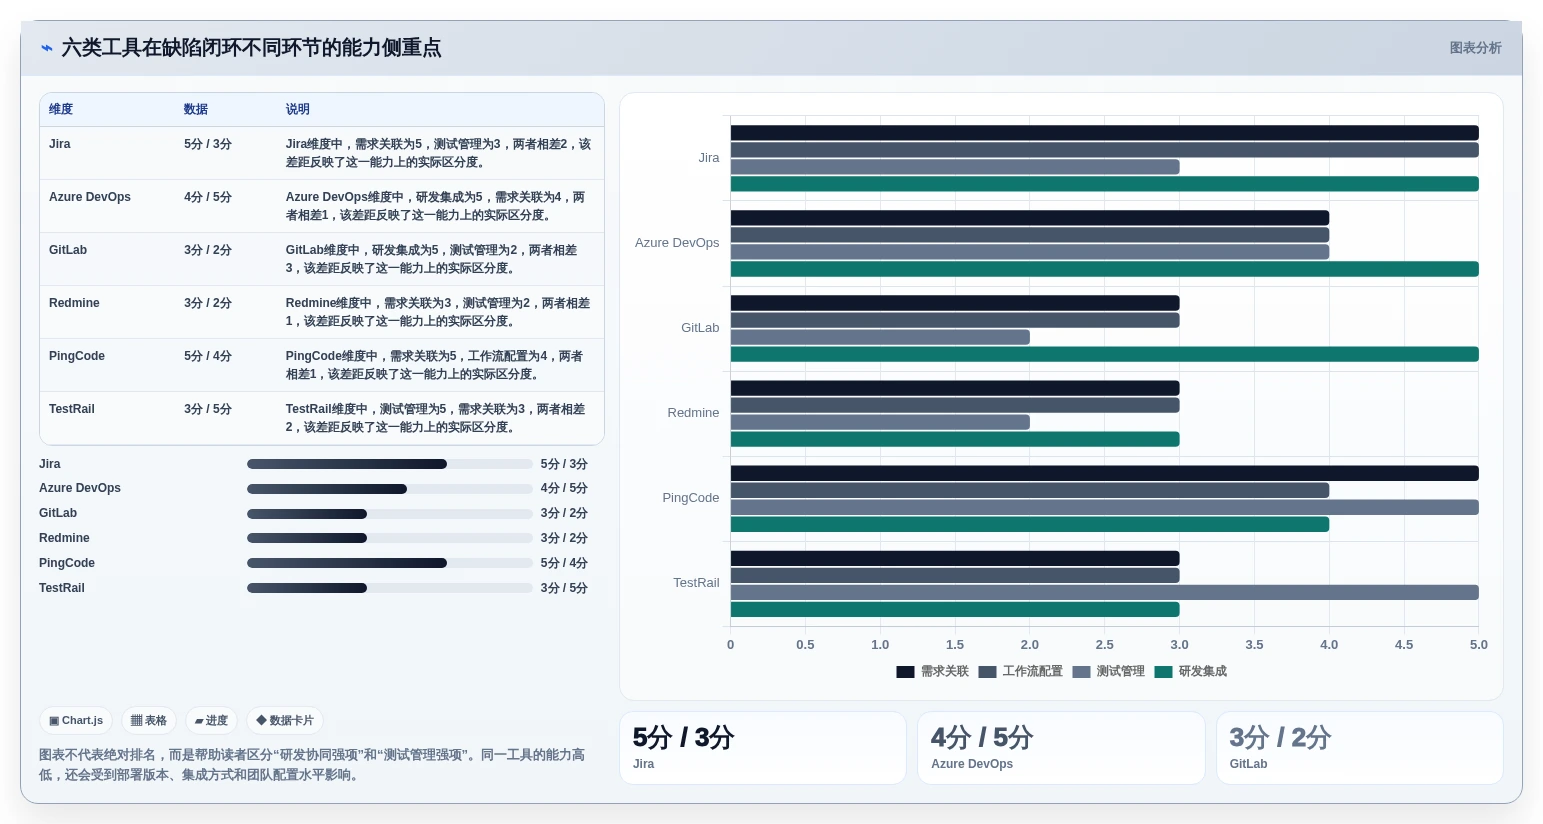
Task: Click the PingCode 需求关联 dark bar
Action: [x=1104, y=473]
